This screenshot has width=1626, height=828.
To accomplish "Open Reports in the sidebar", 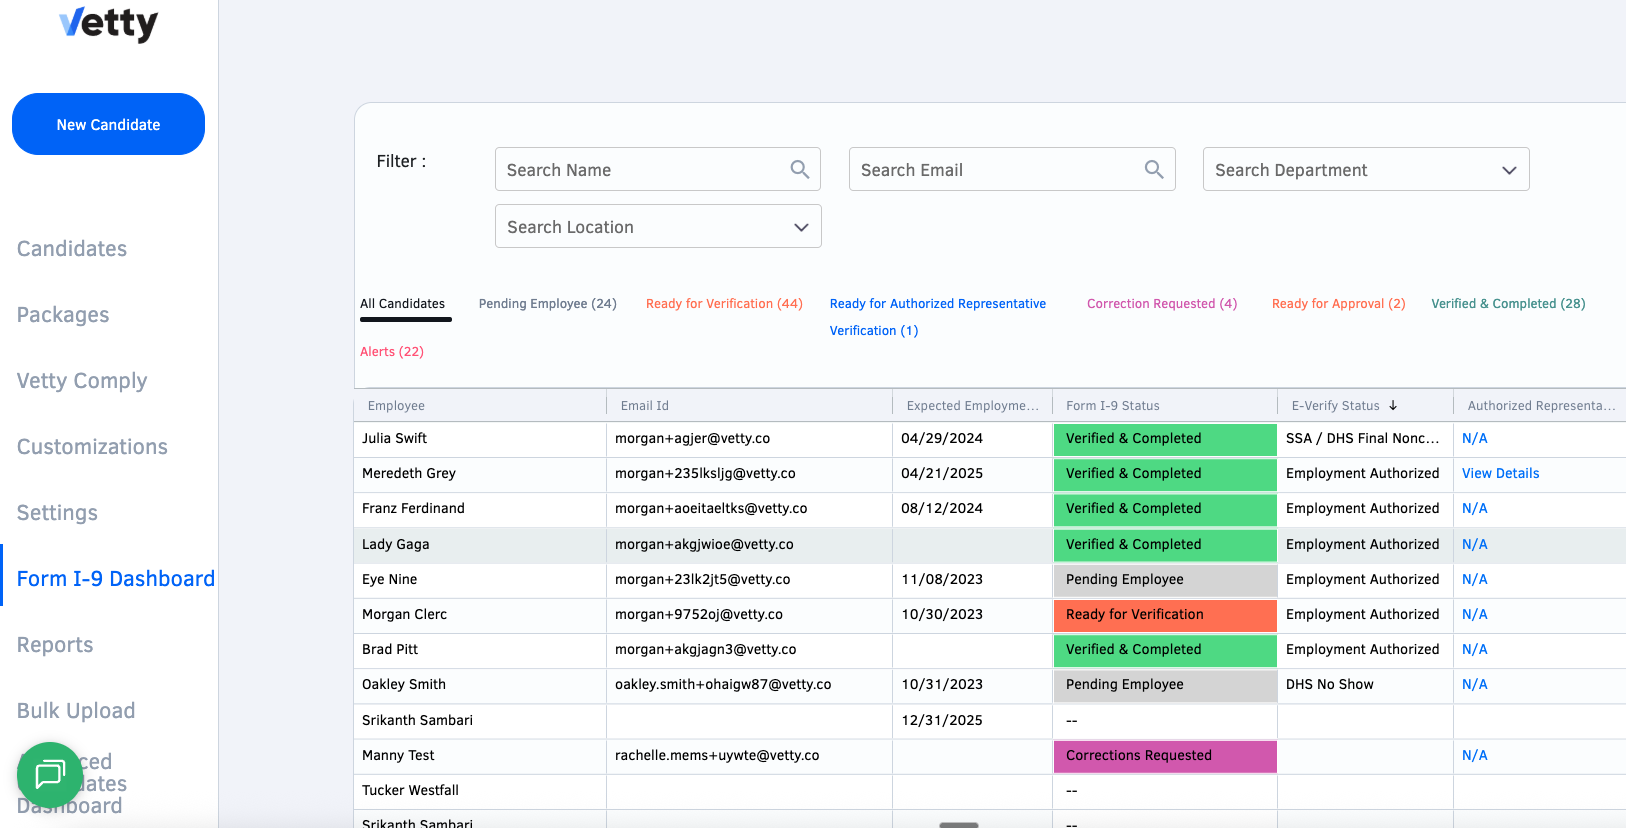I will pyautogui.click(x=55, y=645).
